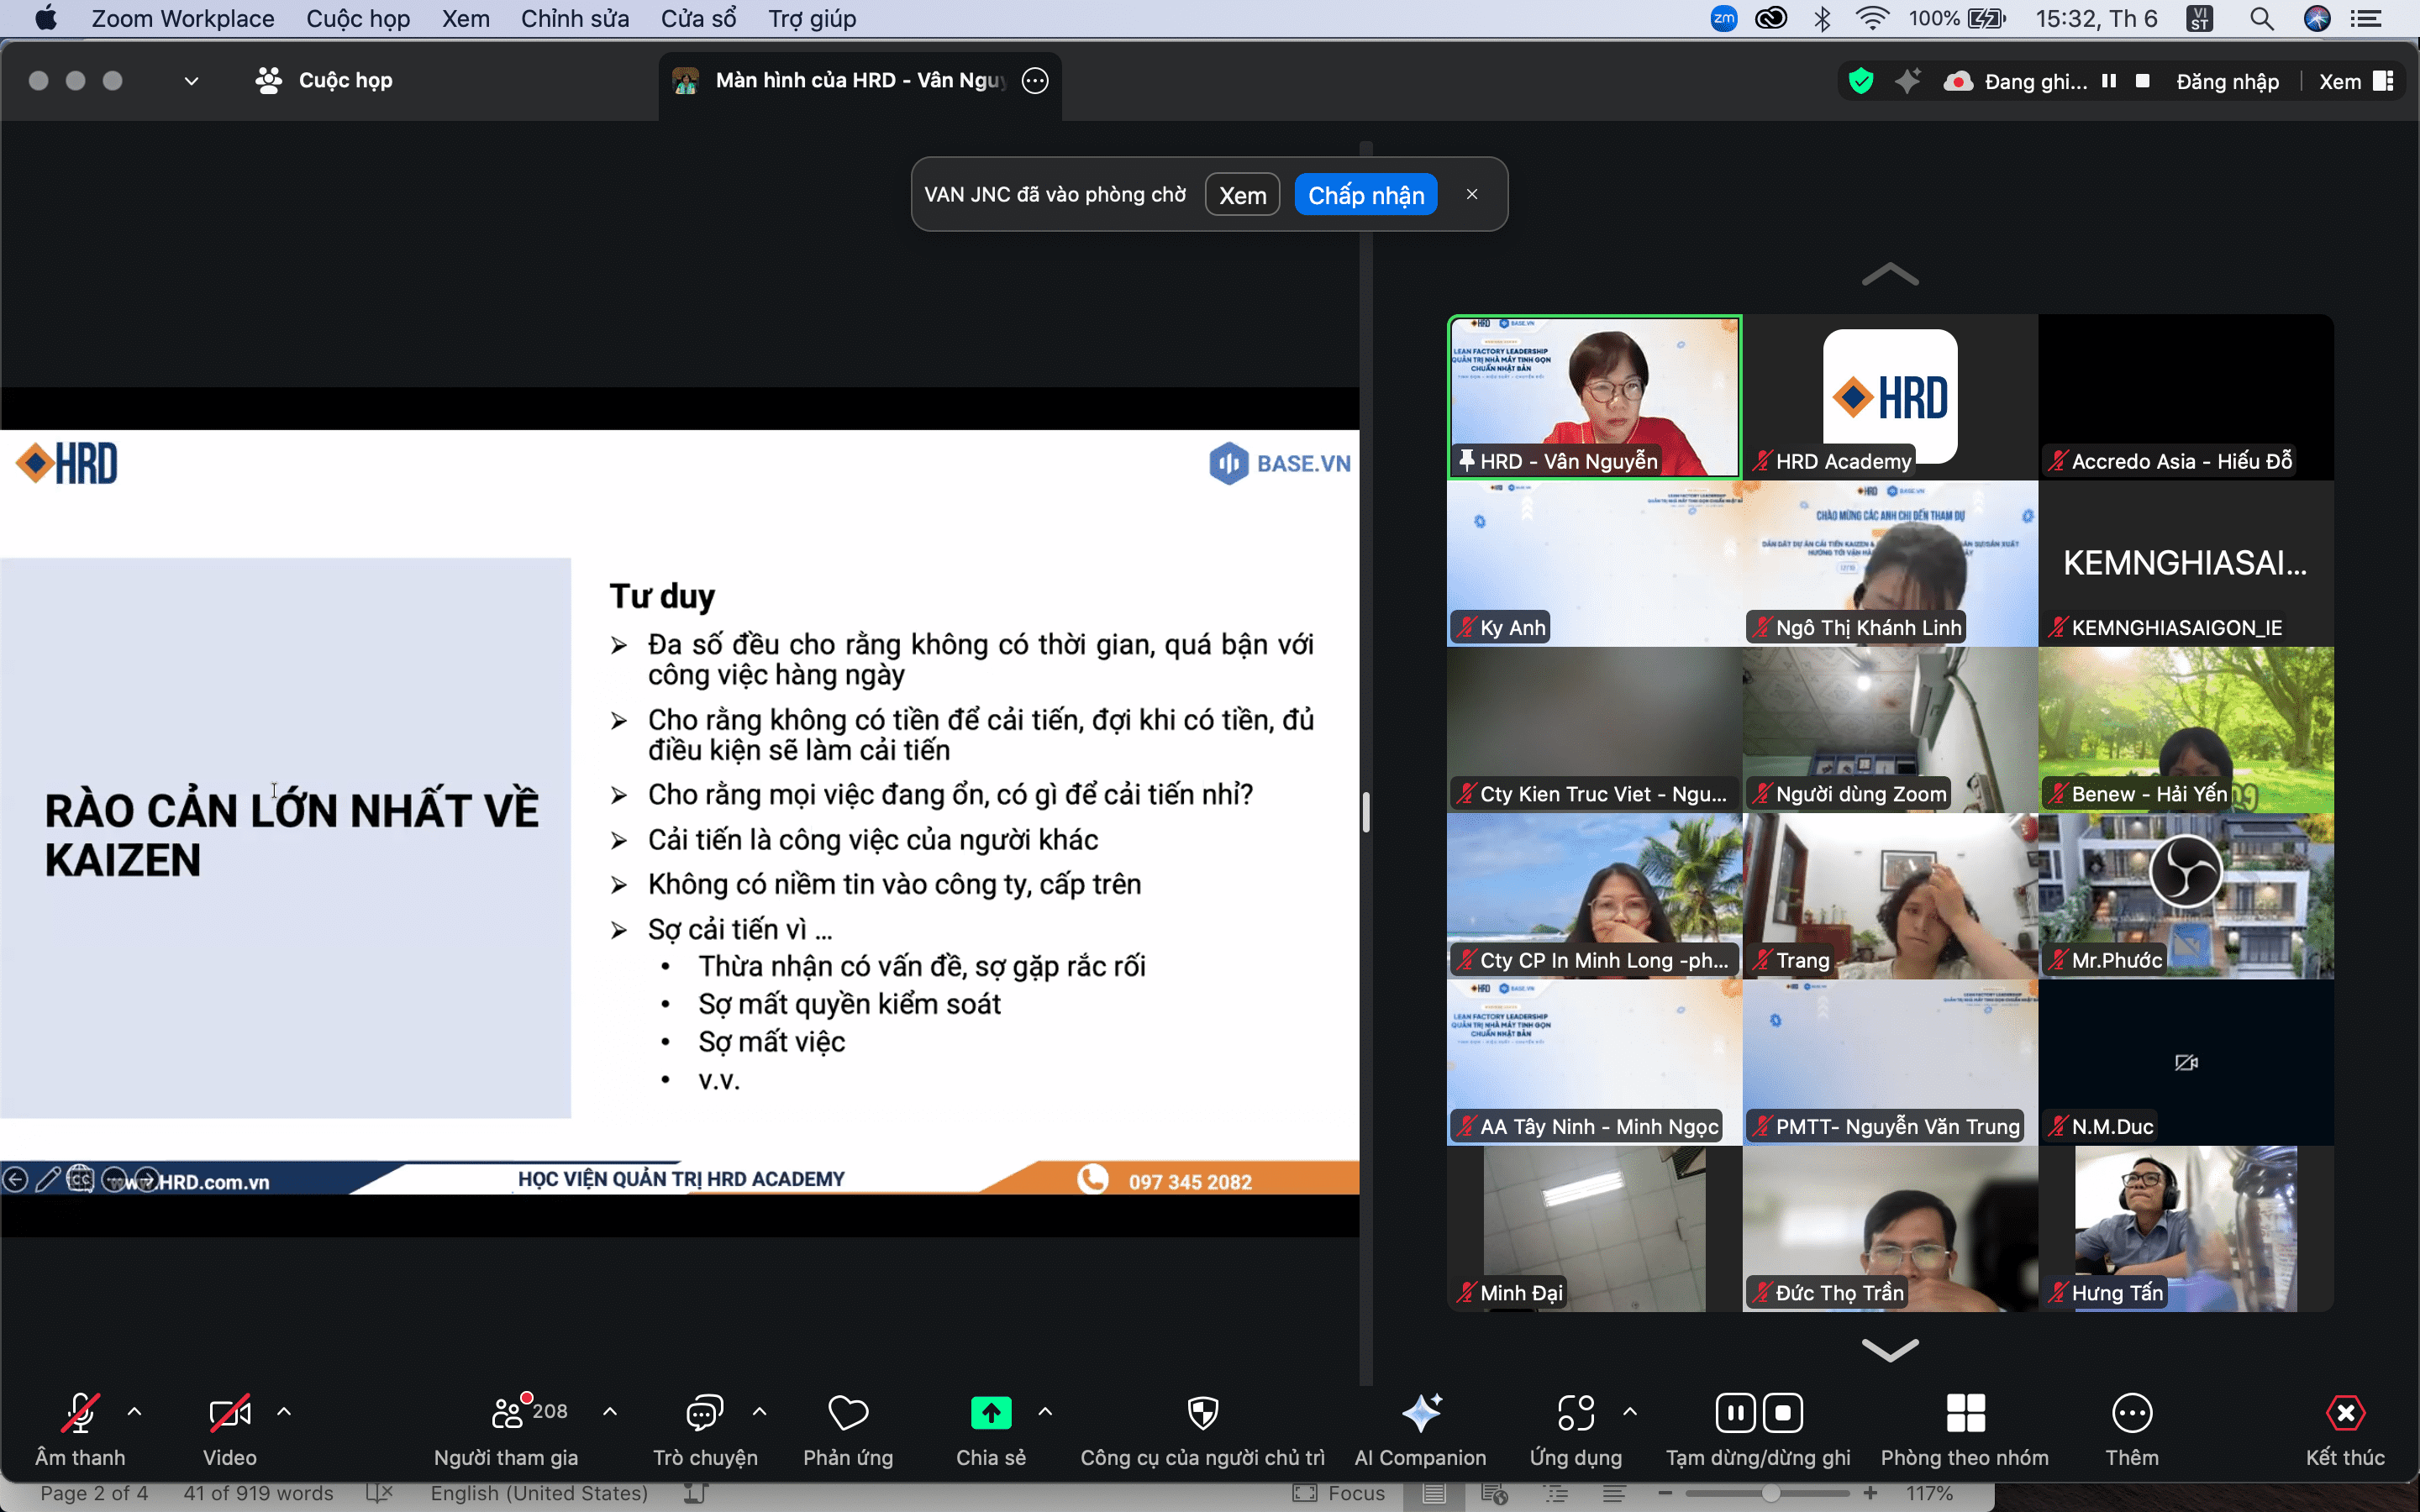This screenshot has height=1512, width=2420.
Task: Open the Cuộc họp menu bar item
Action: coord(358,19)
